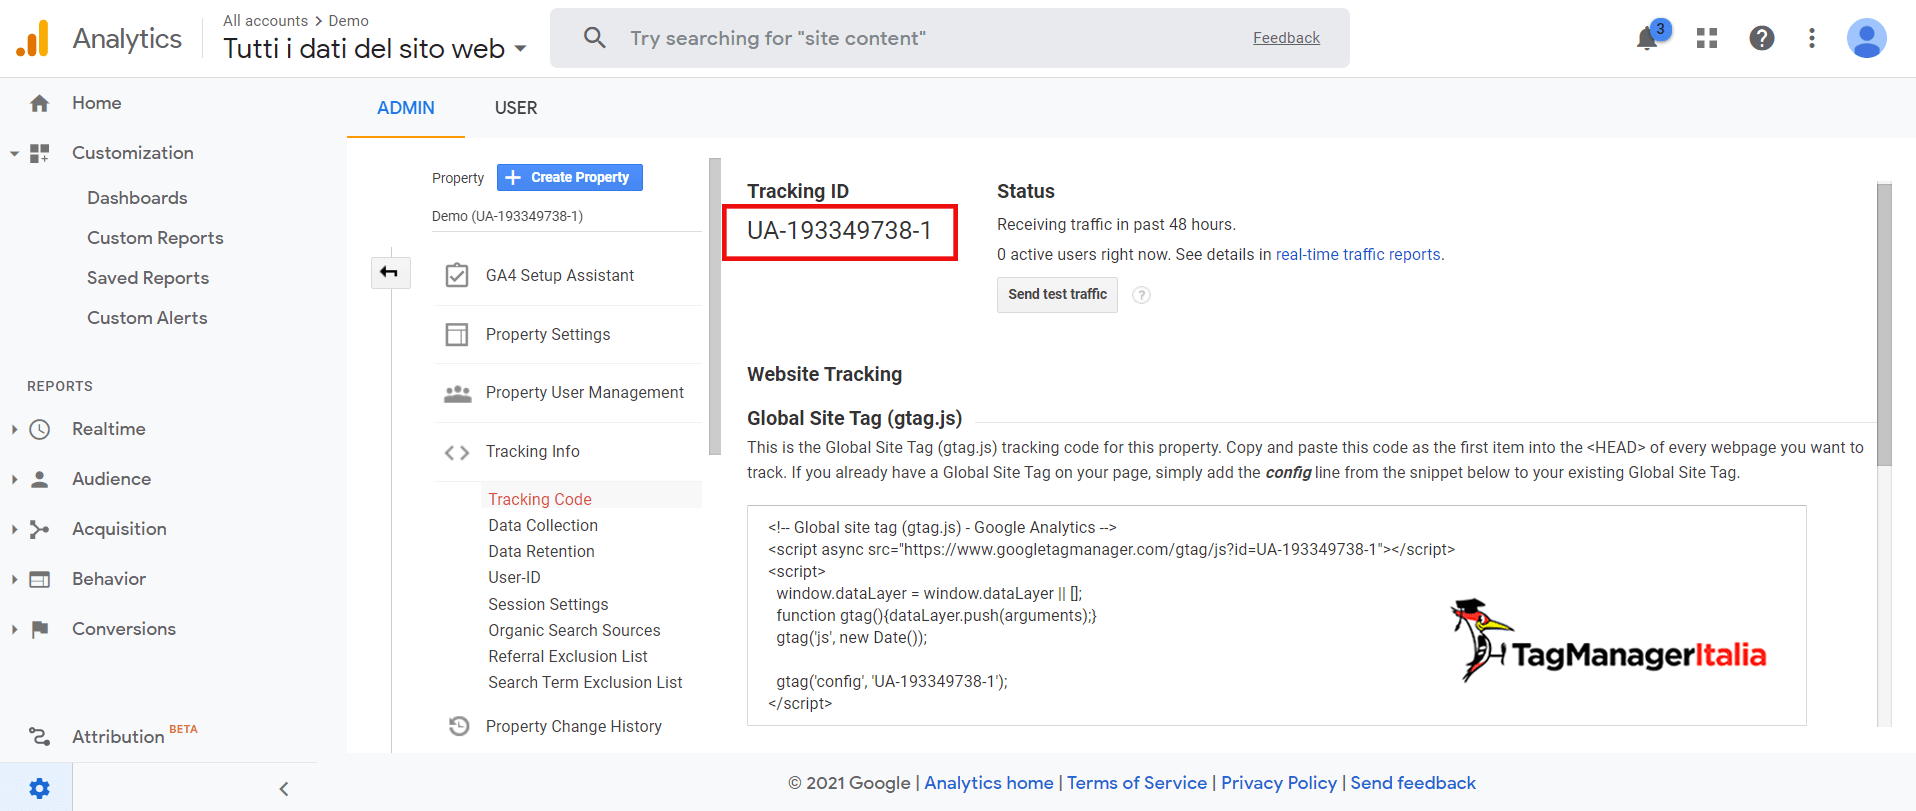Open the user account avatar
The width and height of the screenshot is (1916, 811).
click(x=1866, y=38)
